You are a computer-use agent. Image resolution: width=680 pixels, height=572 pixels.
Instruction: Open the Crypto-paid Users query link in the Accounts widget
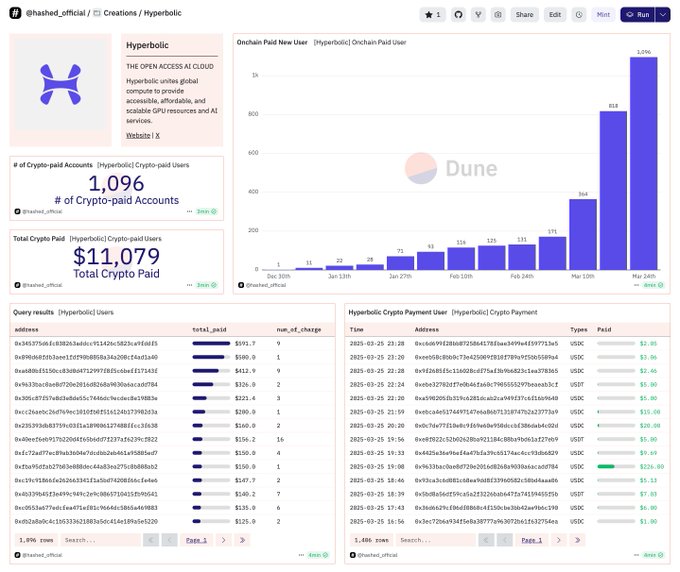tap(143, 165)
